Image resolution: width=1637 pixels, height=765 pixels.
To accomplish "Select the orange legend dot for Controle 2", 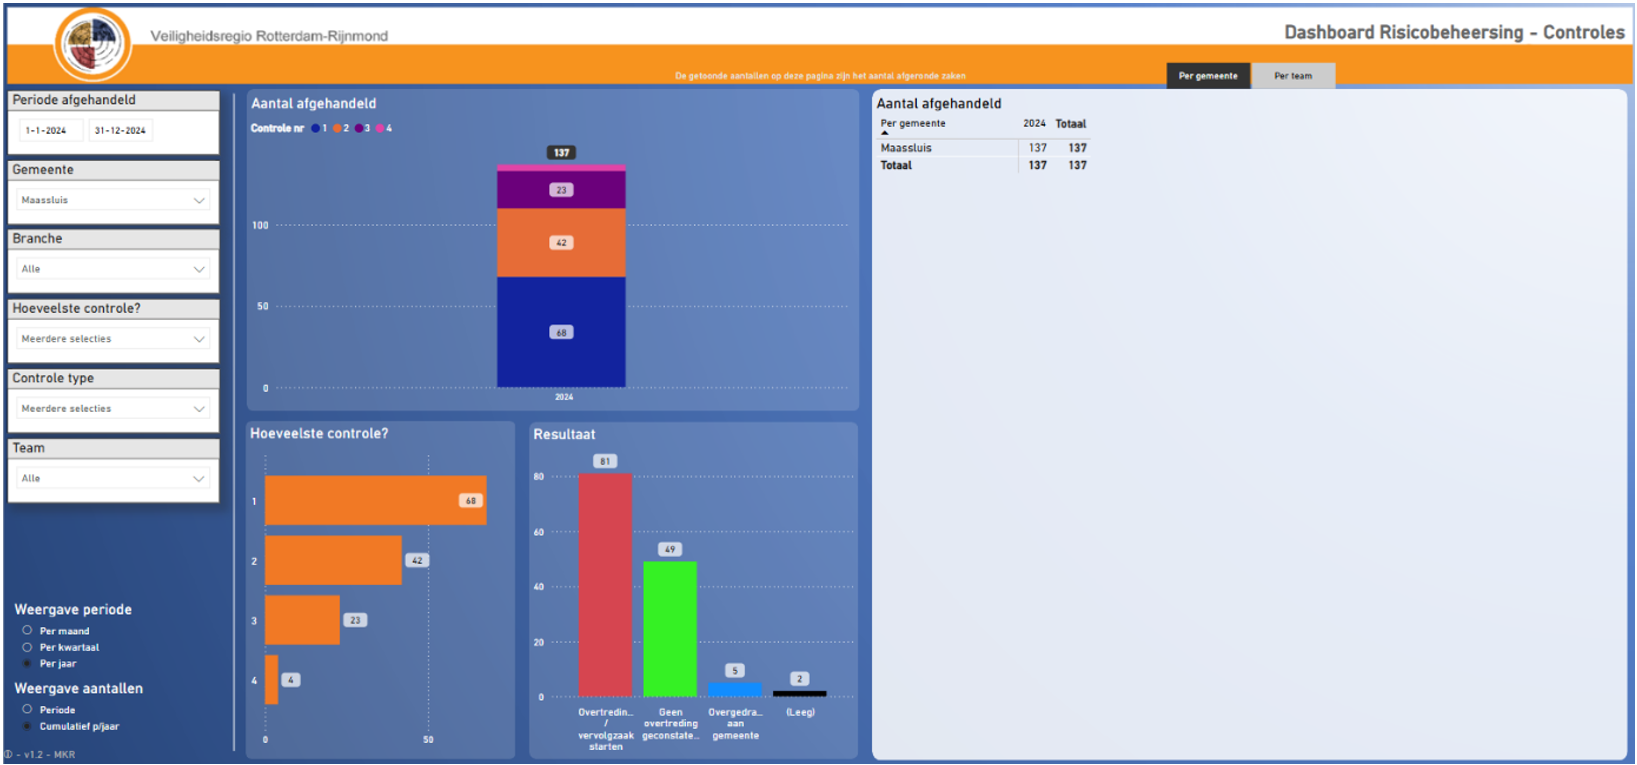I will pyautogui.click(x=337, y=128).
